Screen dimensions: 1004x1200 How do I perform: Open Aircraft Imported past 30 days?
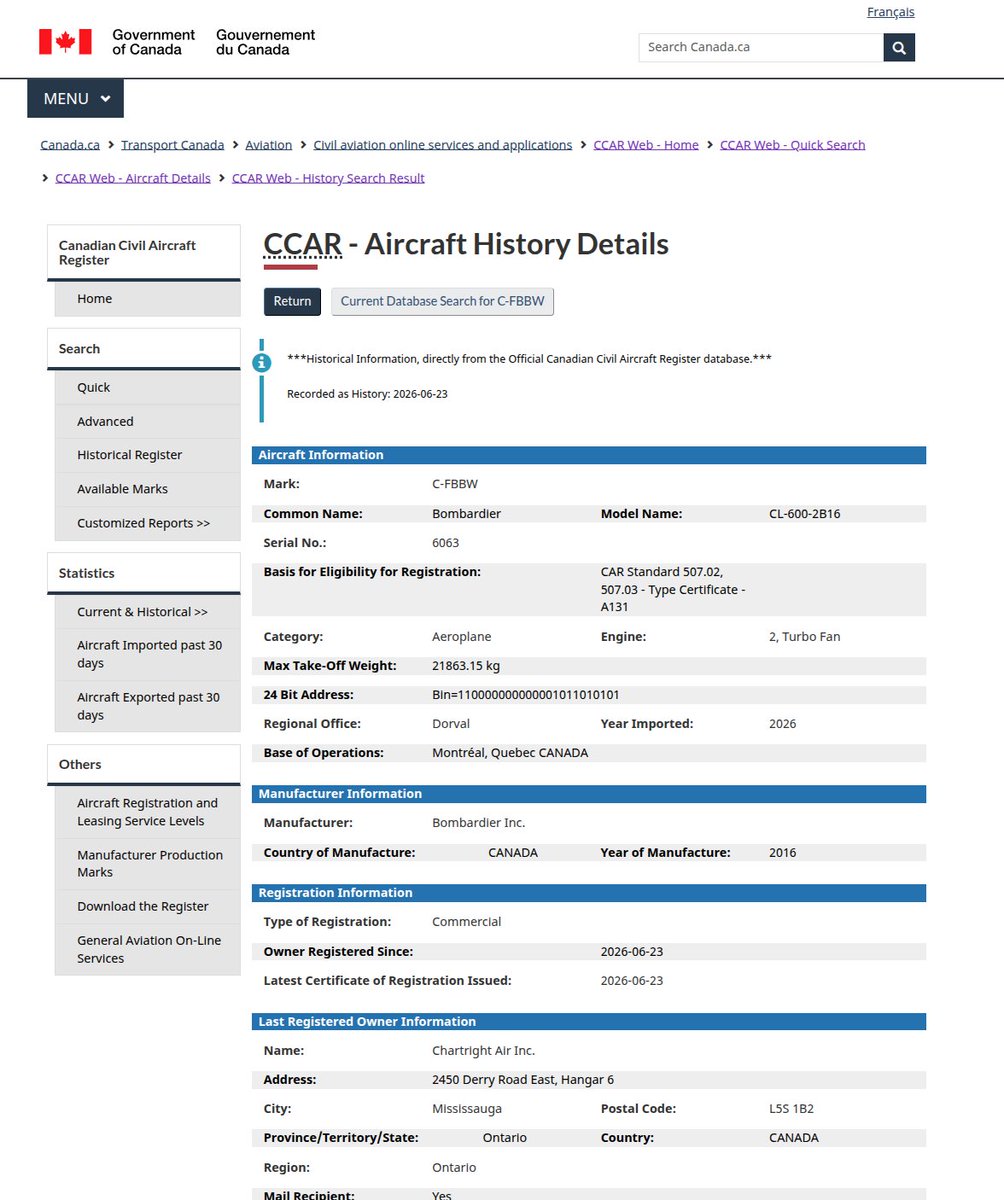click(148, 654)
